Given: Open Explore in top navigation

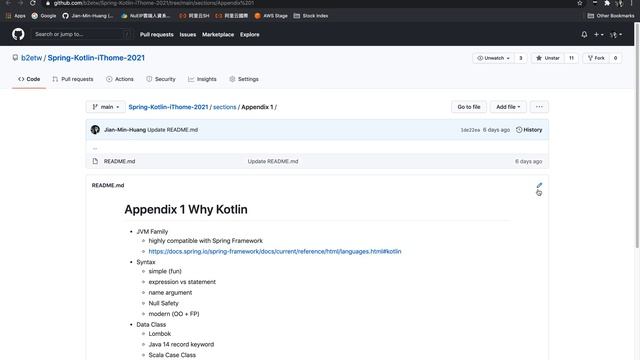Looking at the screenshot, I should point(250,35).
